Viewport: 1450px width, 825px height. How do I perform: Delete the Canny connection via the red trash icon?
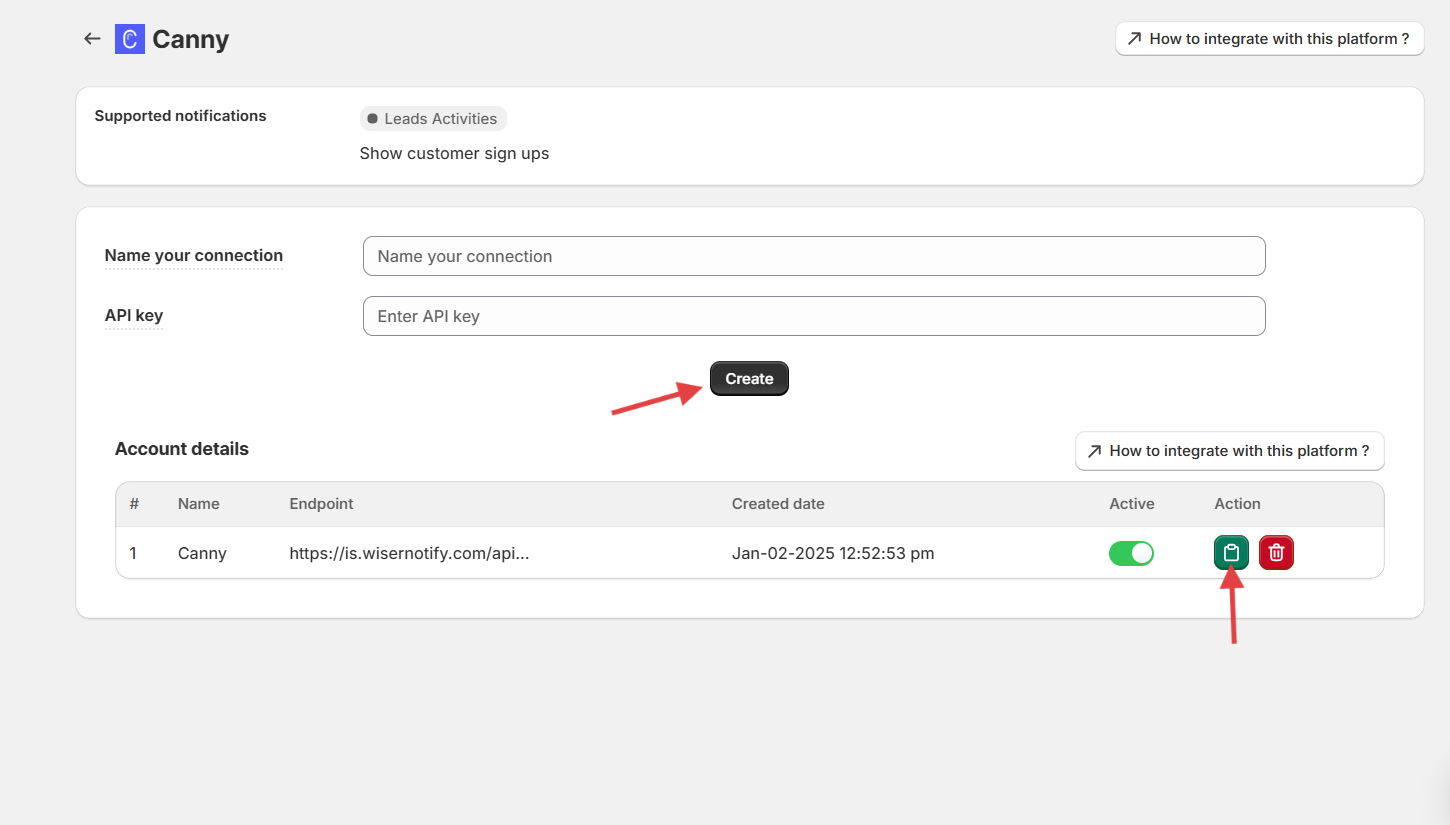point(1276,553)
